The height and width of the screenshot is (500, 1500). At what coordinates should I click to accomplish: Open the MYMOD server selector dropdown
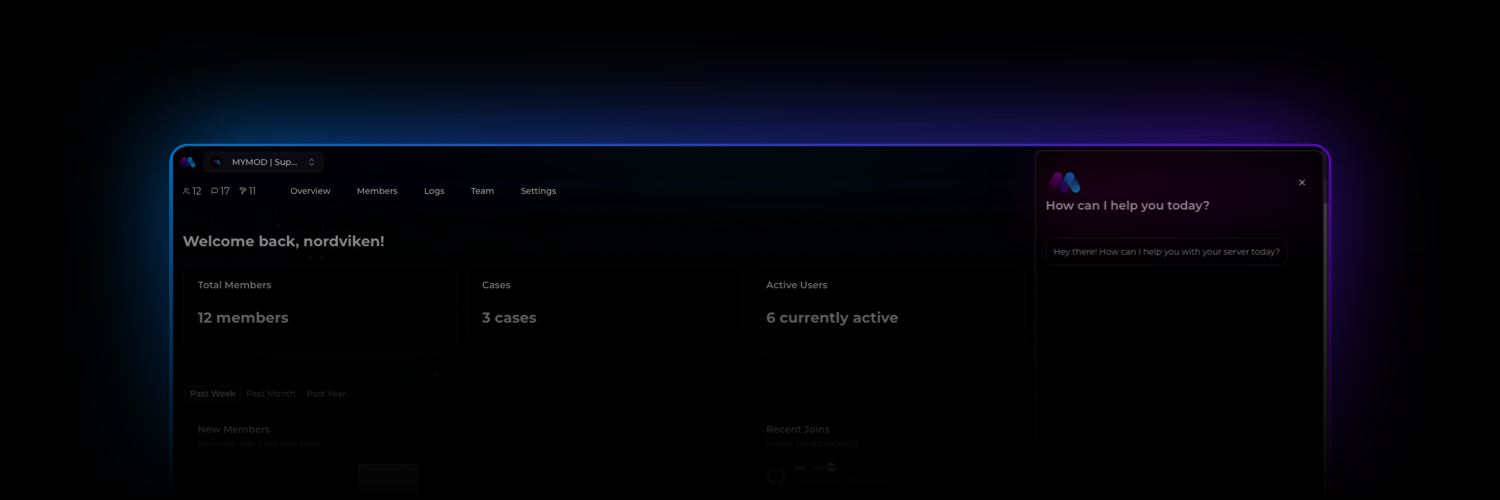coord(264,162)
